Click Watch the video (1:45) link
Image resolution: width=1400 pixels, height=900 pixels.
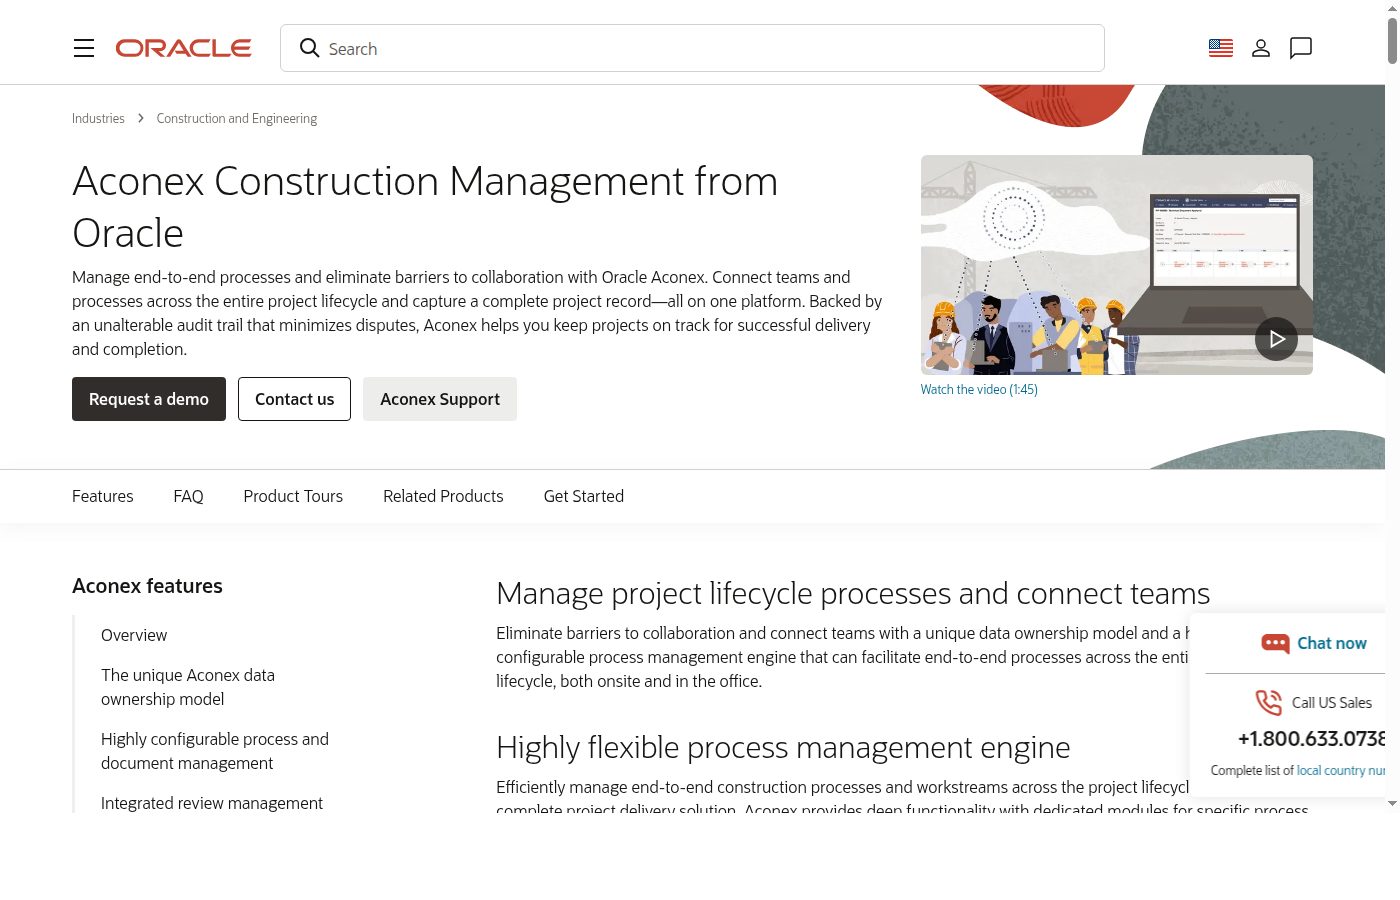(x=979, y=389)
